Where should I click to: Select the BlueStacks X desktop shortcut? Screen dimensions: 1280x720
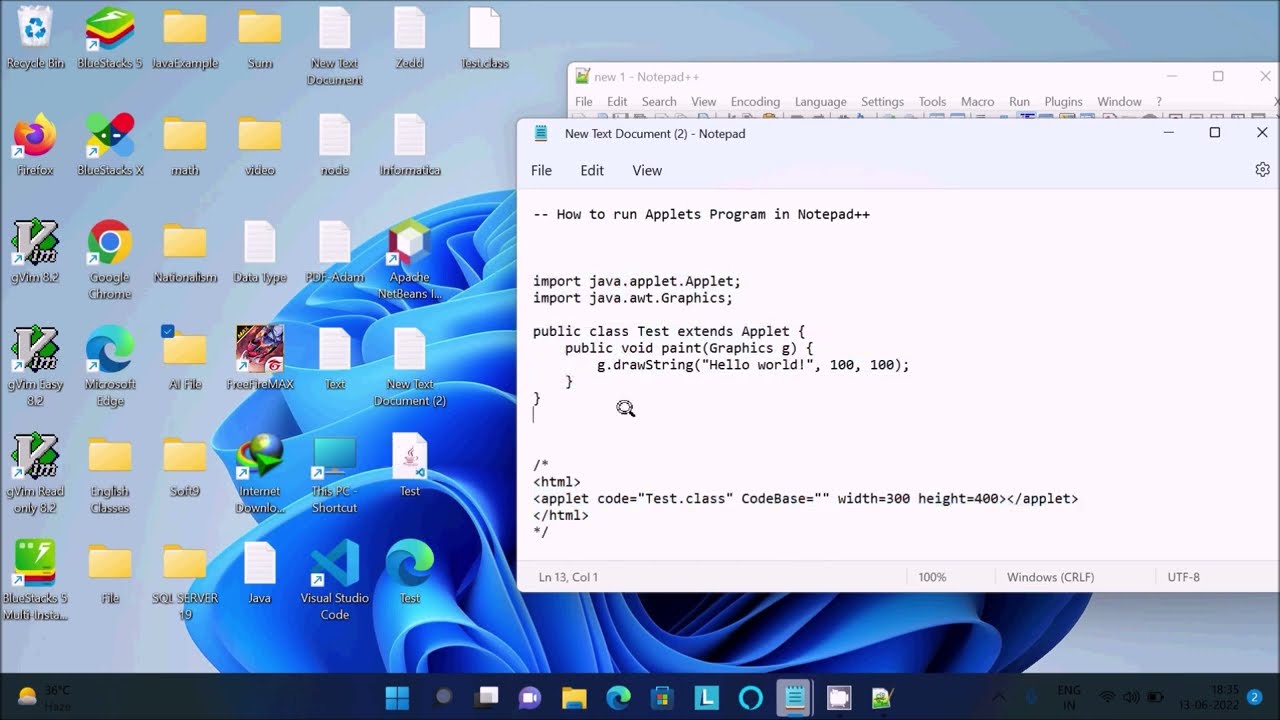tap(110, 145)
